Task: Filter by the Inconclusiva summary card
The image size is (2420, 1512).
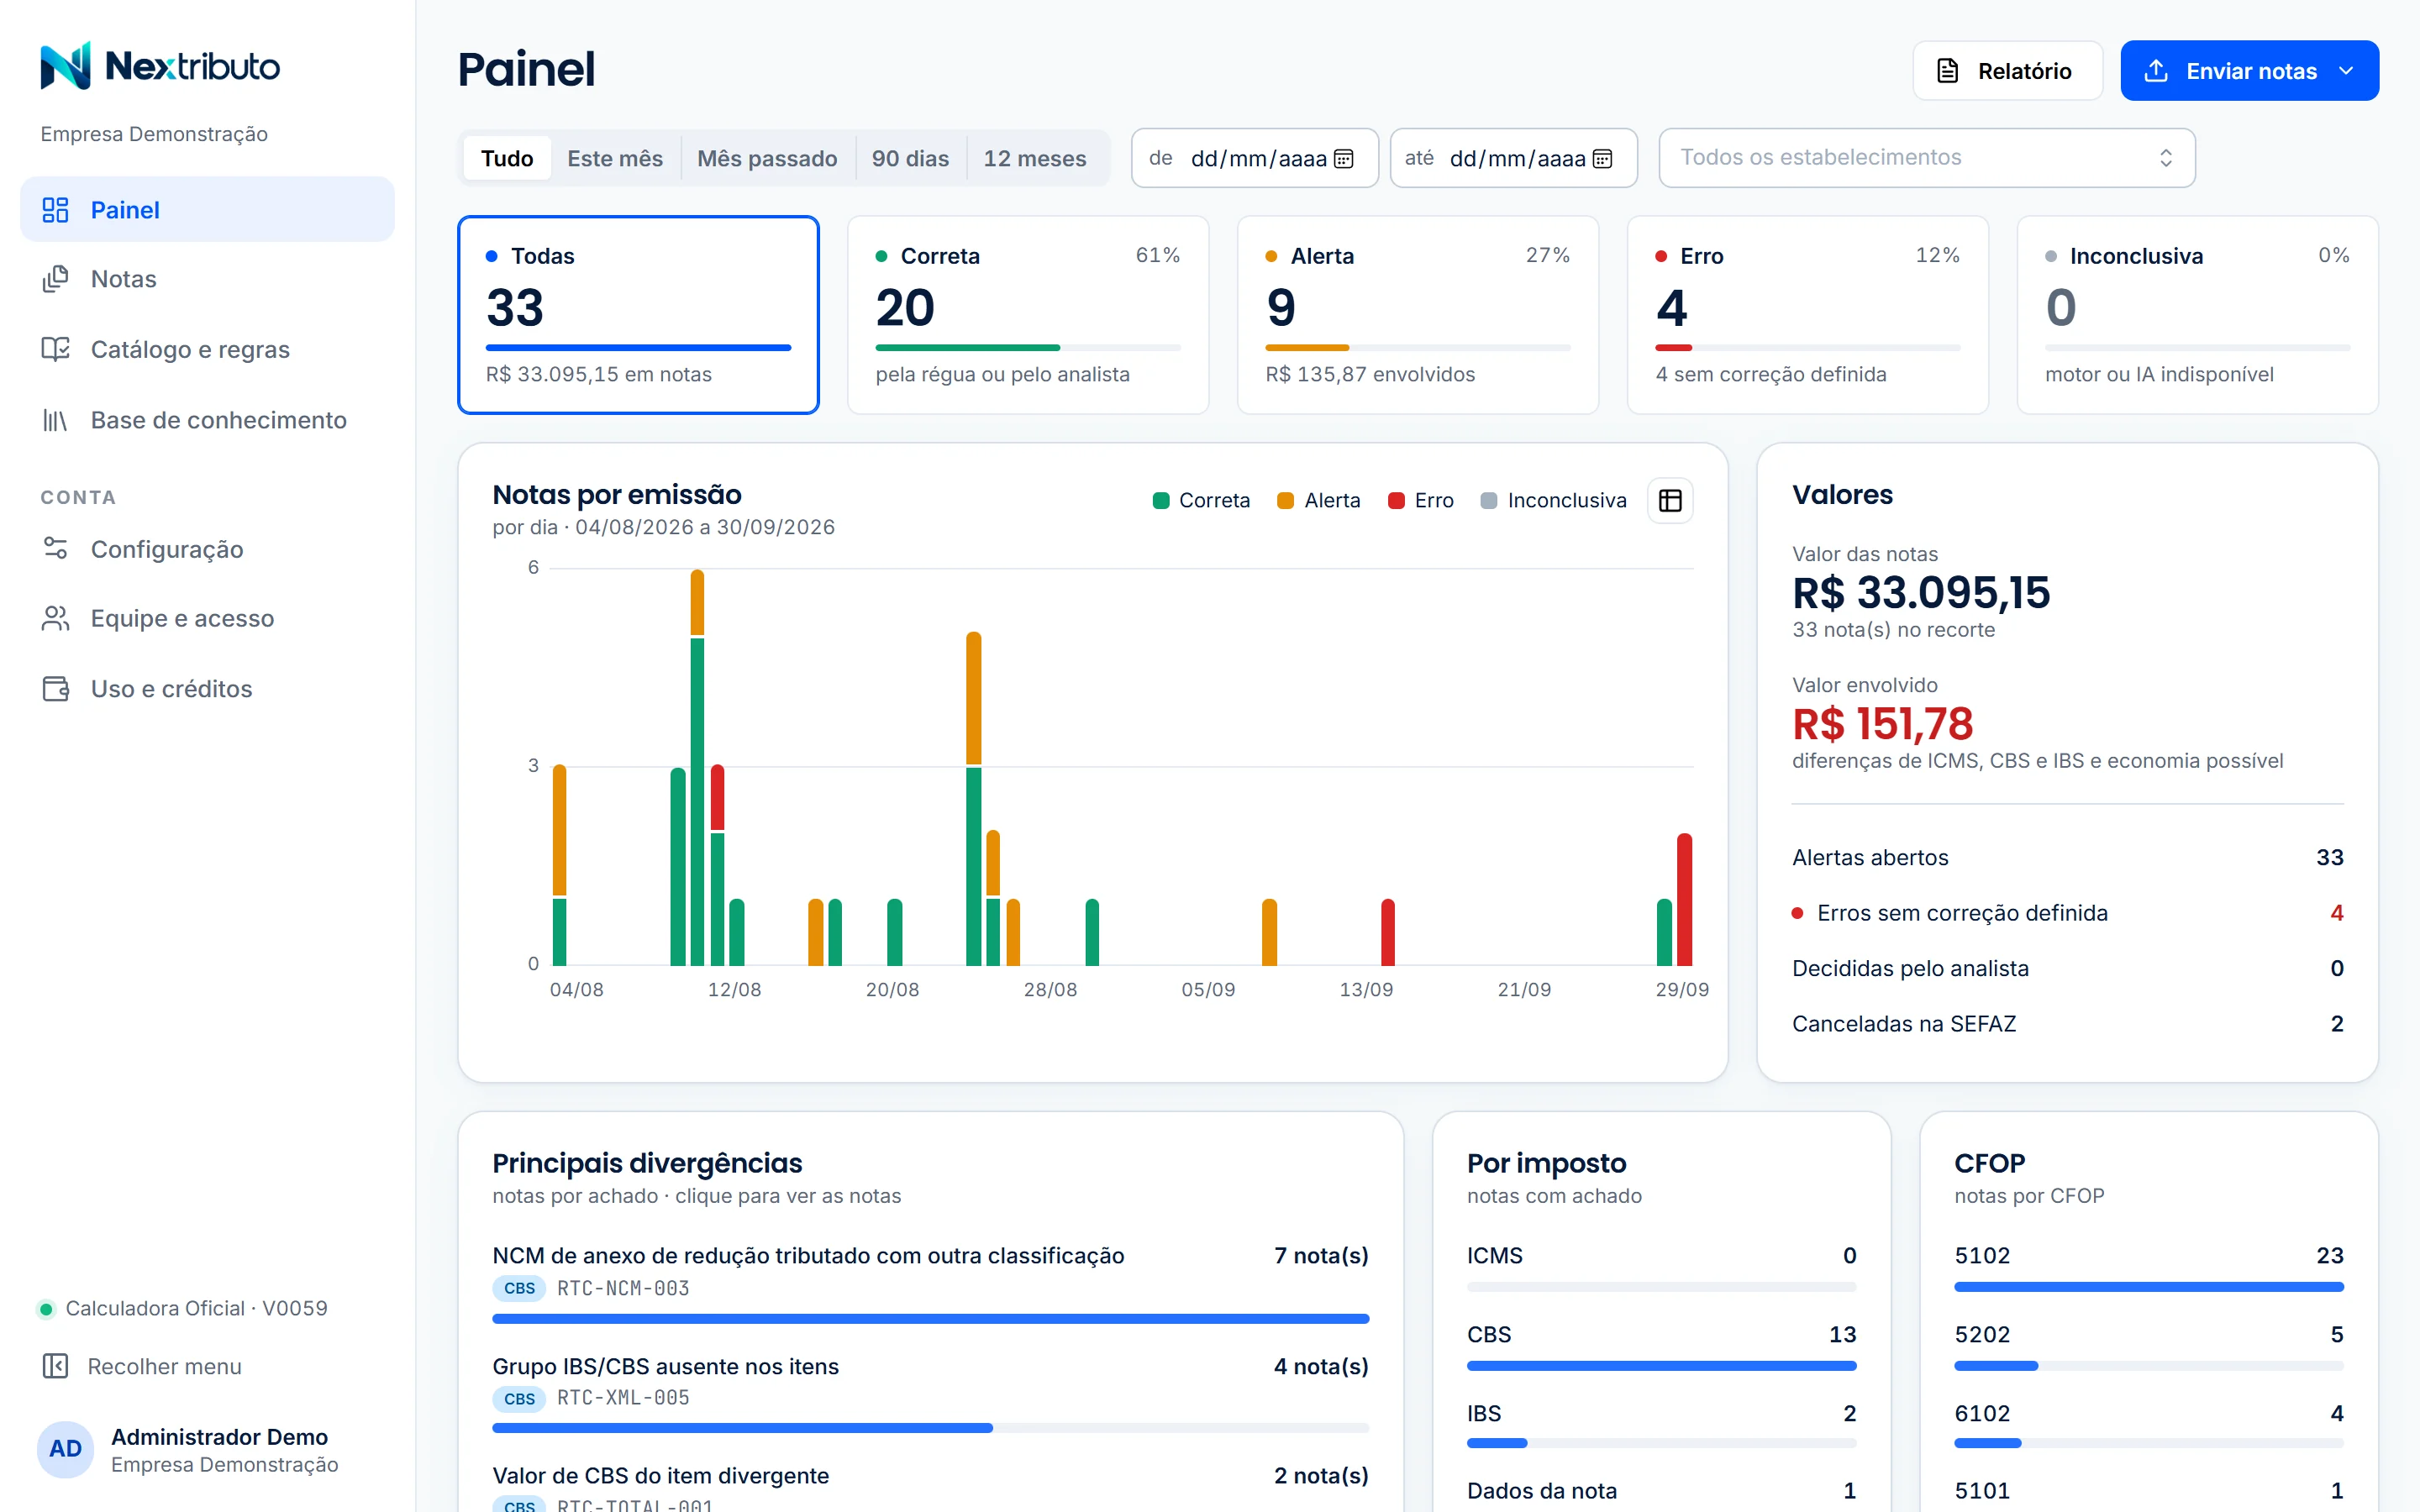Action: 2197,315
